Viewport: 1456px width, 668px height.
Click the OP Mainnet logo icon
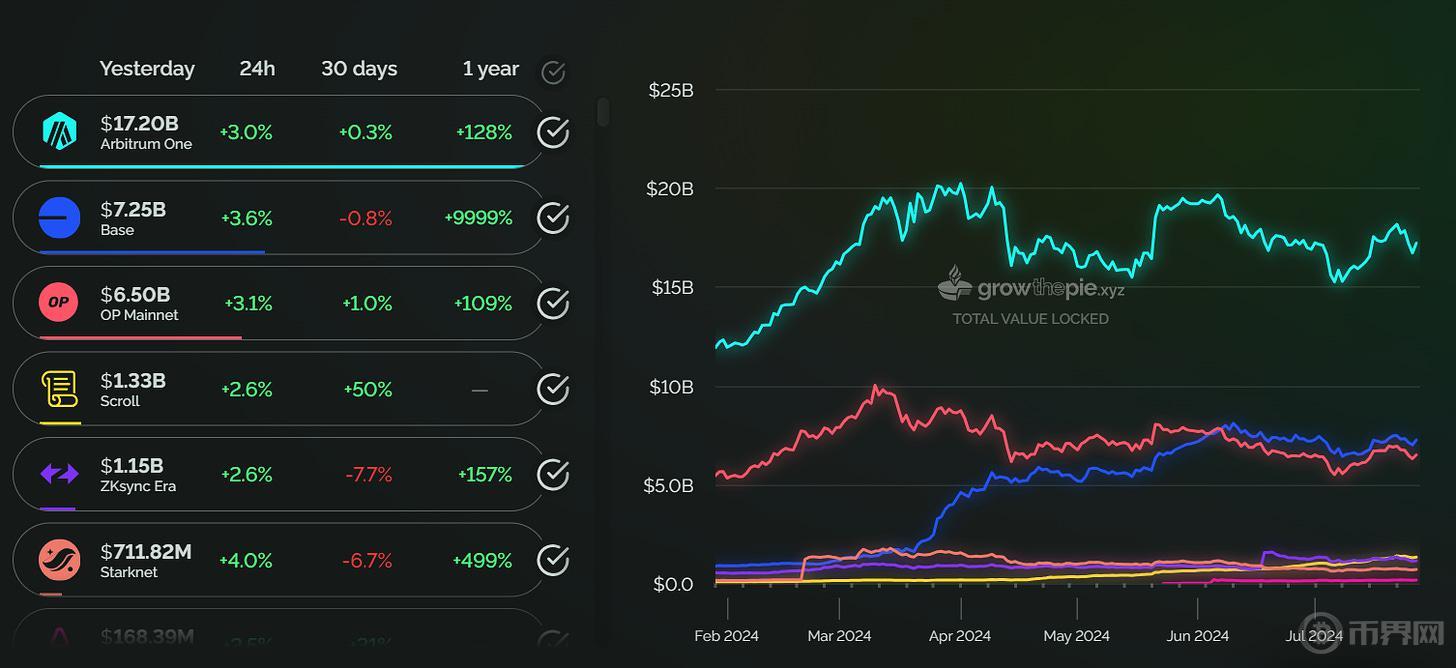(59, 303)
